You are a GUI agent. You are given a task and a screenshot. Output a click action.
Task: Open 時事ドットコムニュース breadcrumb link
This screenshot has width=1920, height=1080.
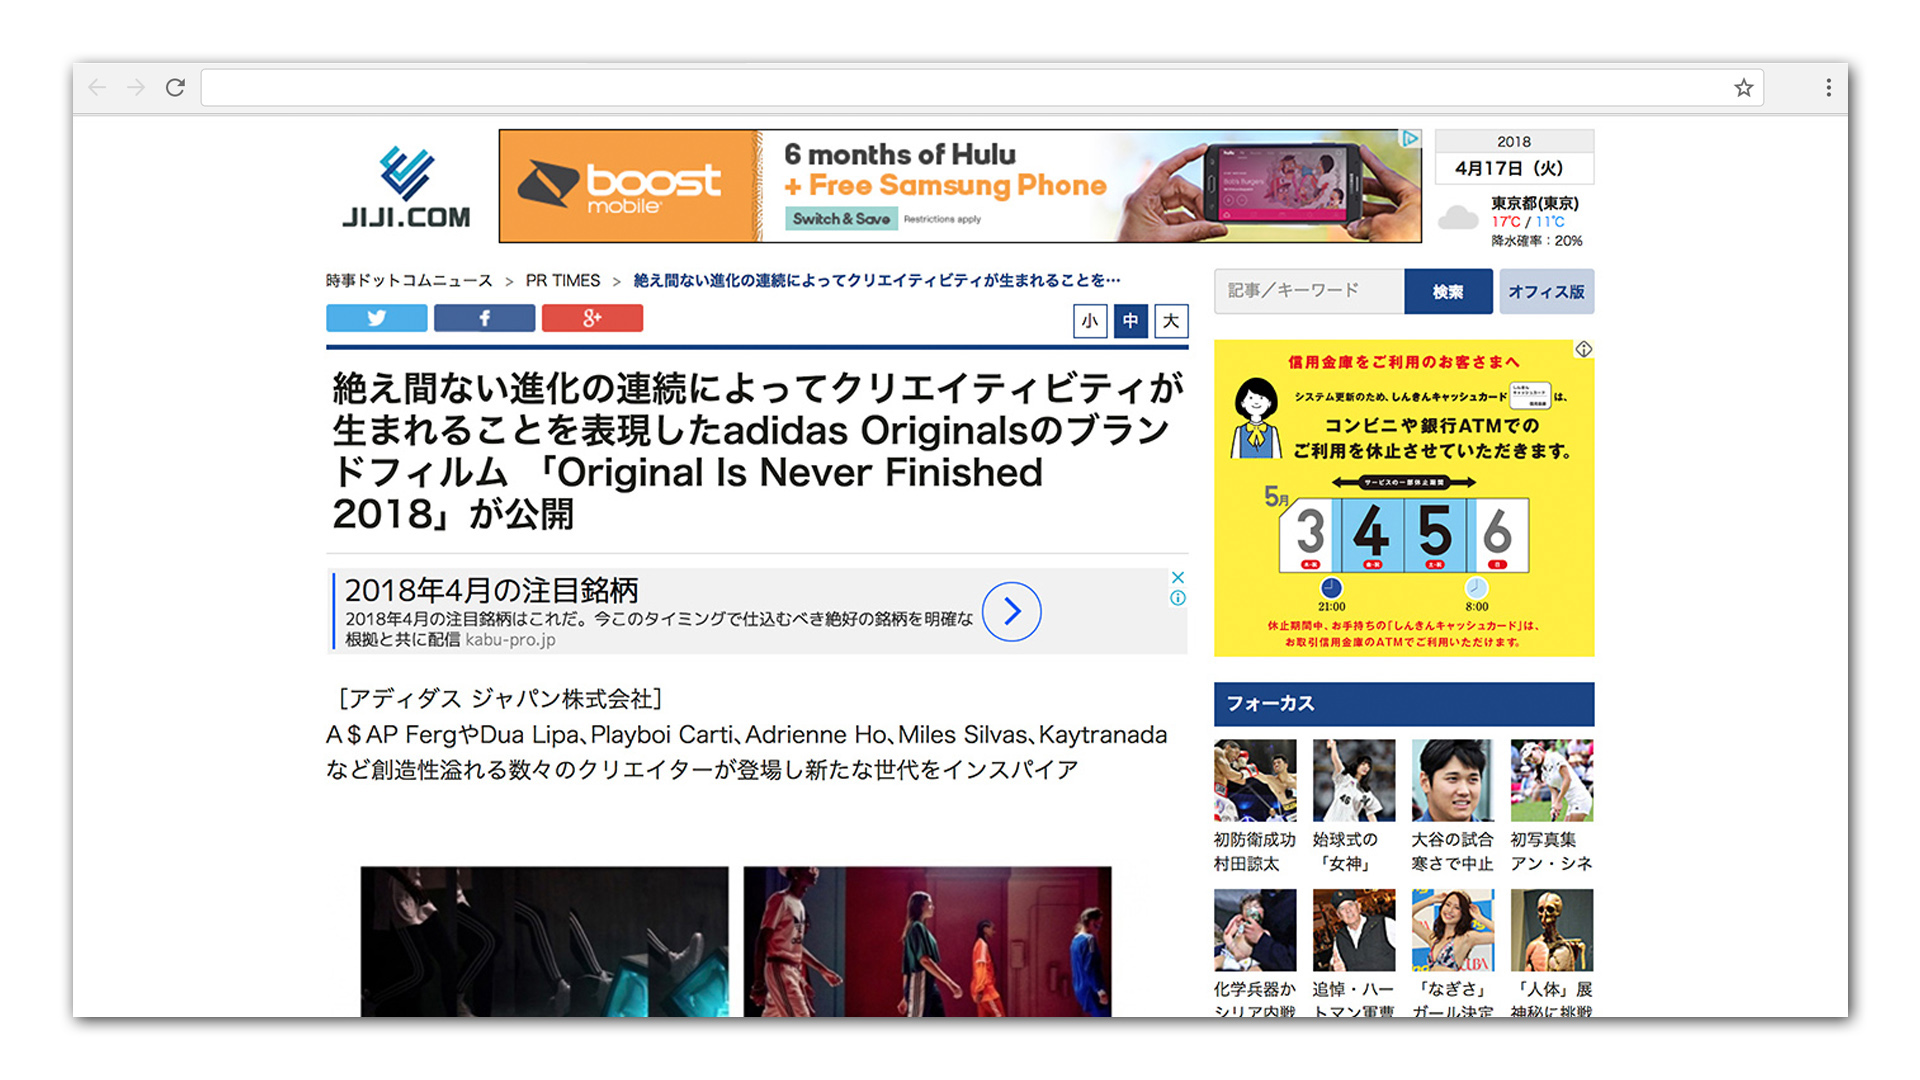409,280
